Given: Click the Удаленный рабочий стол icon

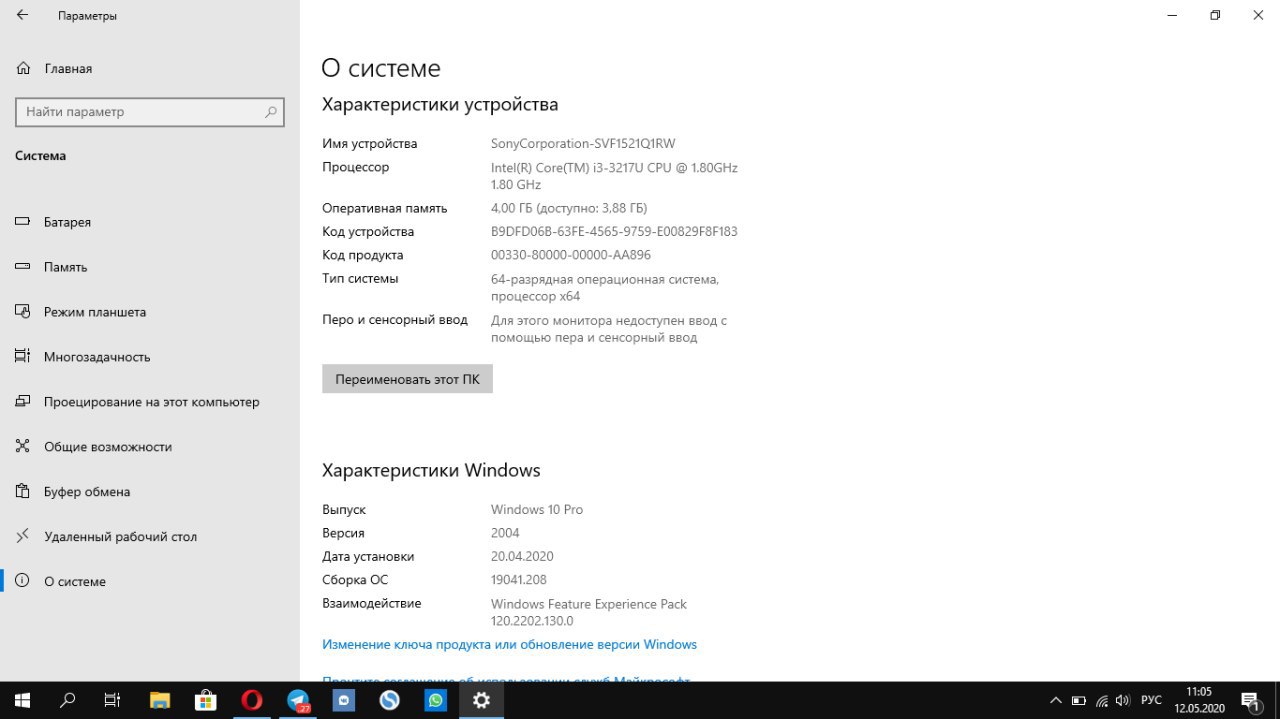Looking at the screenshot, I should pyautogui.click(x=23, y=537).
